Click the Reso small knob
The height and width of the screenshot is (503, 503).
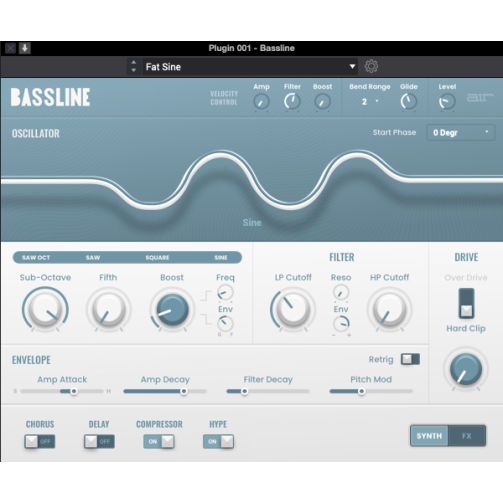tap(341, 292)
